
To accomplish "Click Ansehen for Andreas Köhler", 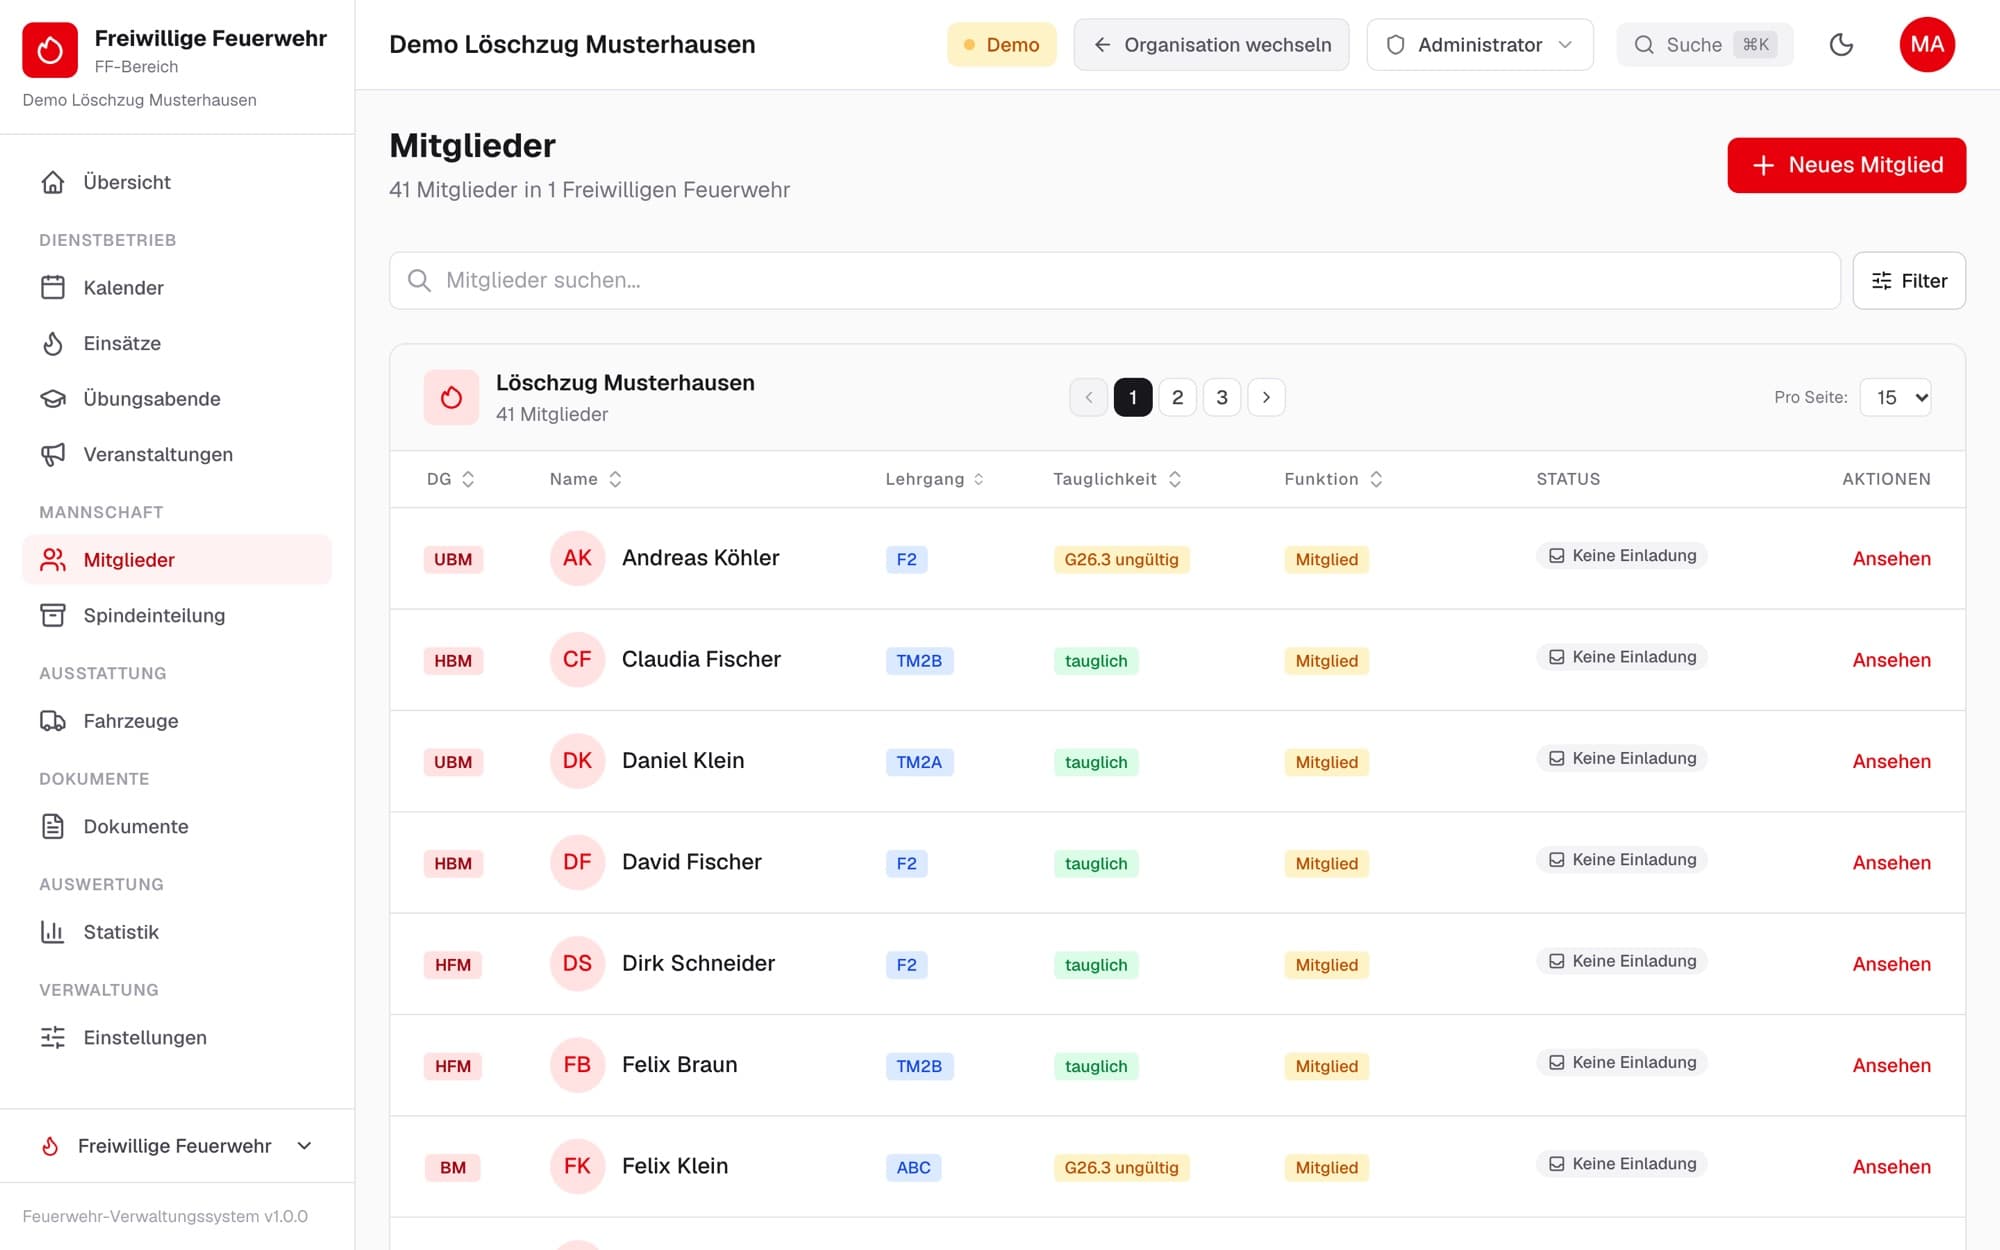I will pyautogui.click(x=1891, y=559).
